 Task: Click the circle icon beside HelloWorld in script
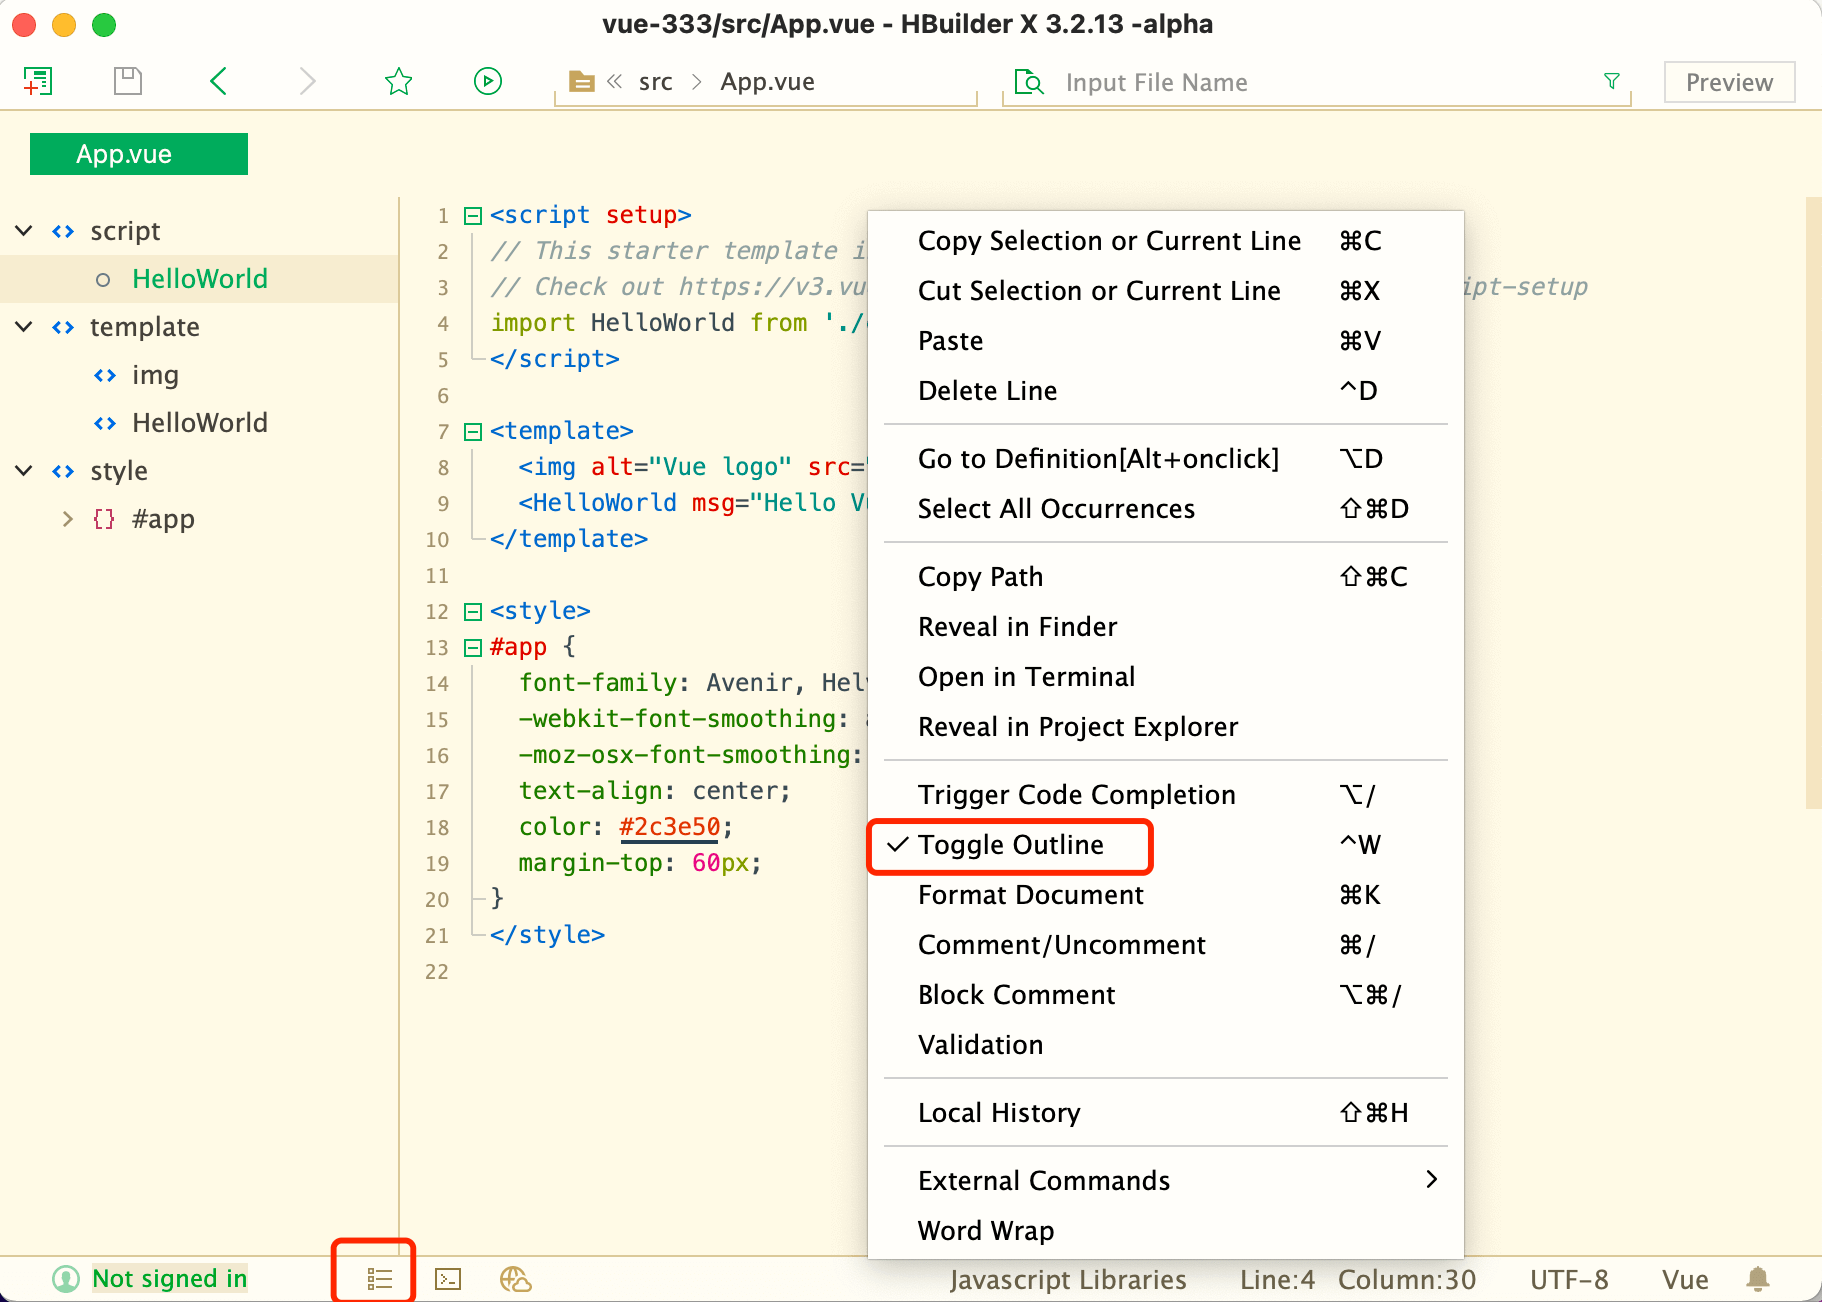(x=103, y=280)
